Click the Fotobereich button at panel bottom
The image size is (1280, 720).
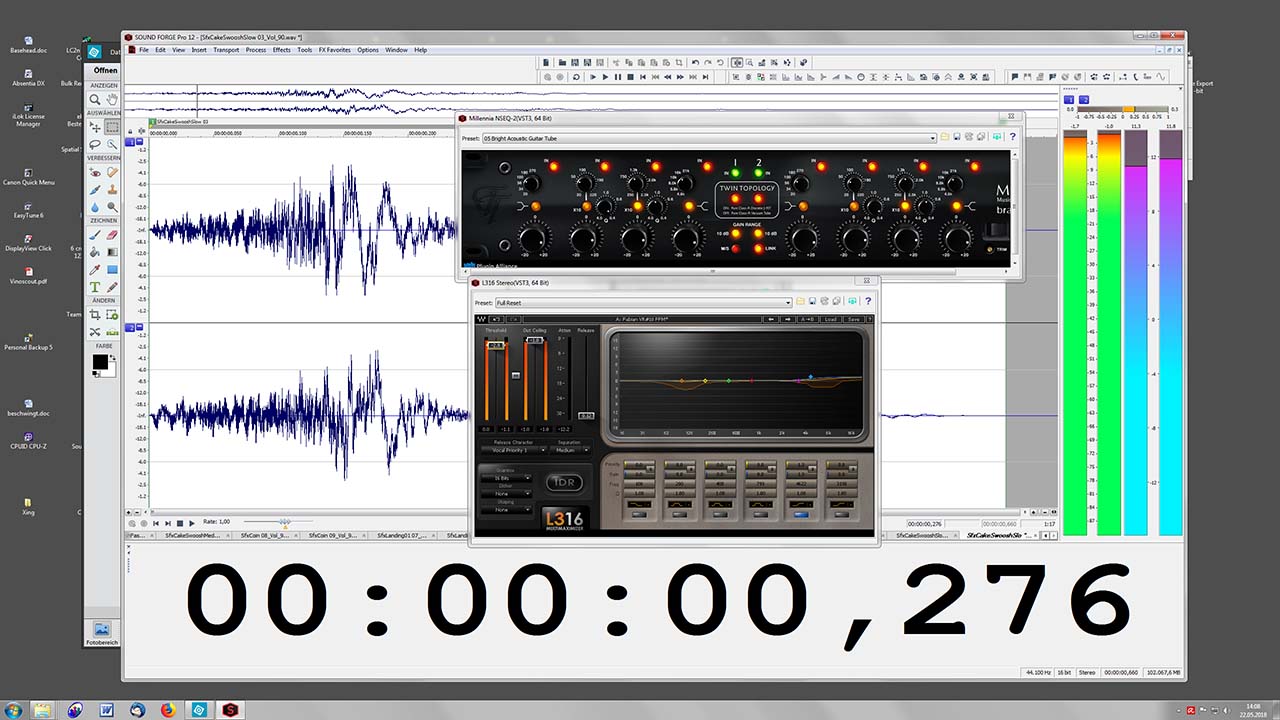pos(101,630)
